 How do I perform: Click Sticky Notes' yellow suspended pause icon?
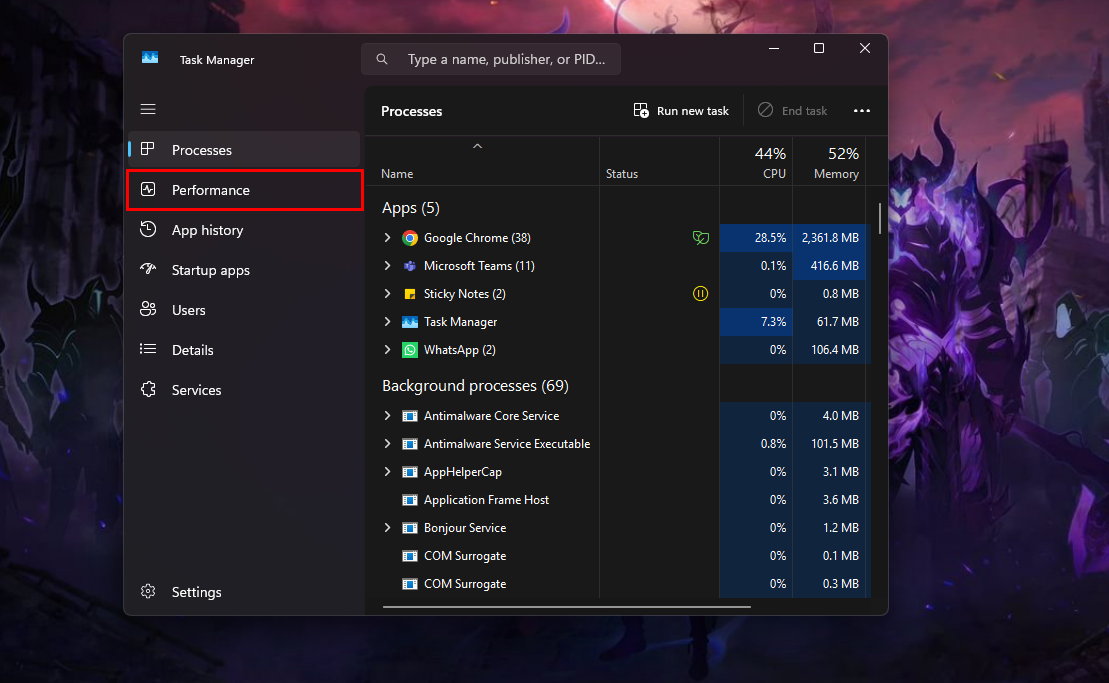pyautogui.click(x=700, y=294)
